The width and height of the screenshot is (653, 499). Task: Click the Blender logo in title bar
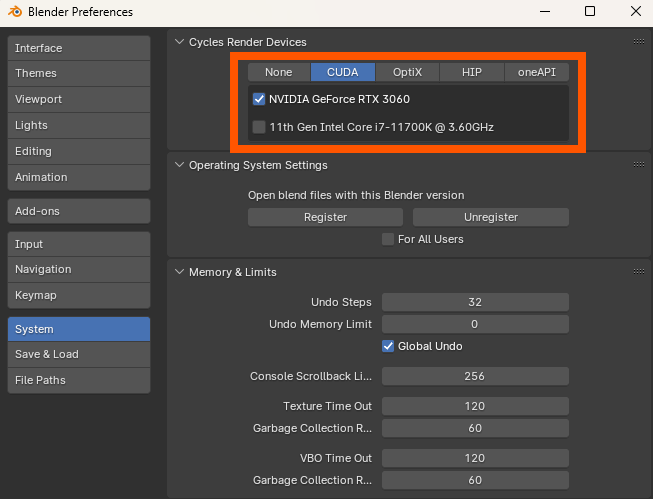[x=13, y=12]
